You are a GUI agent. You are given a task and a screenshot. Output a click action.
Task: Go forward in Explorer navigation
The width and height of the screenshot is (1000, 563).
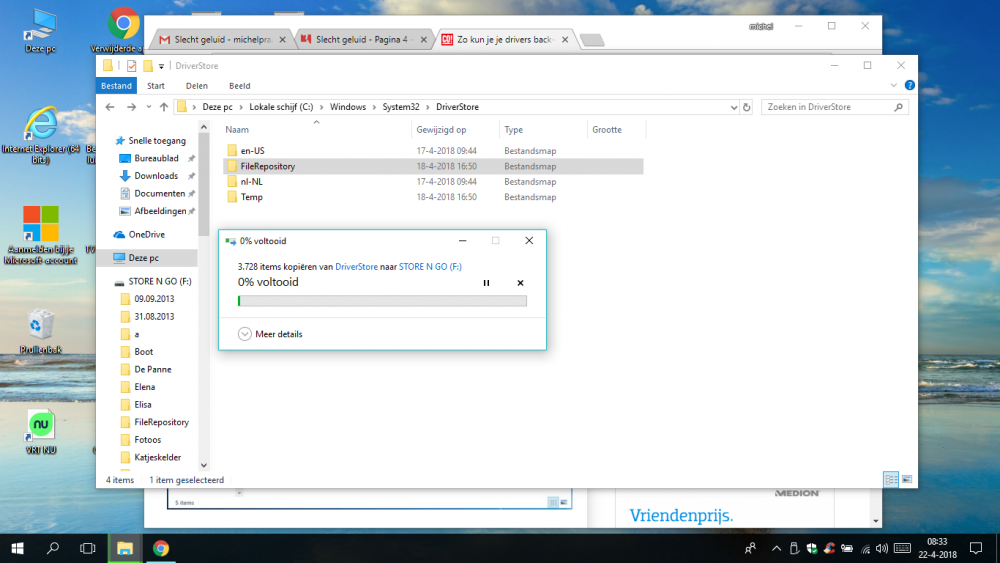pos(131,107)
